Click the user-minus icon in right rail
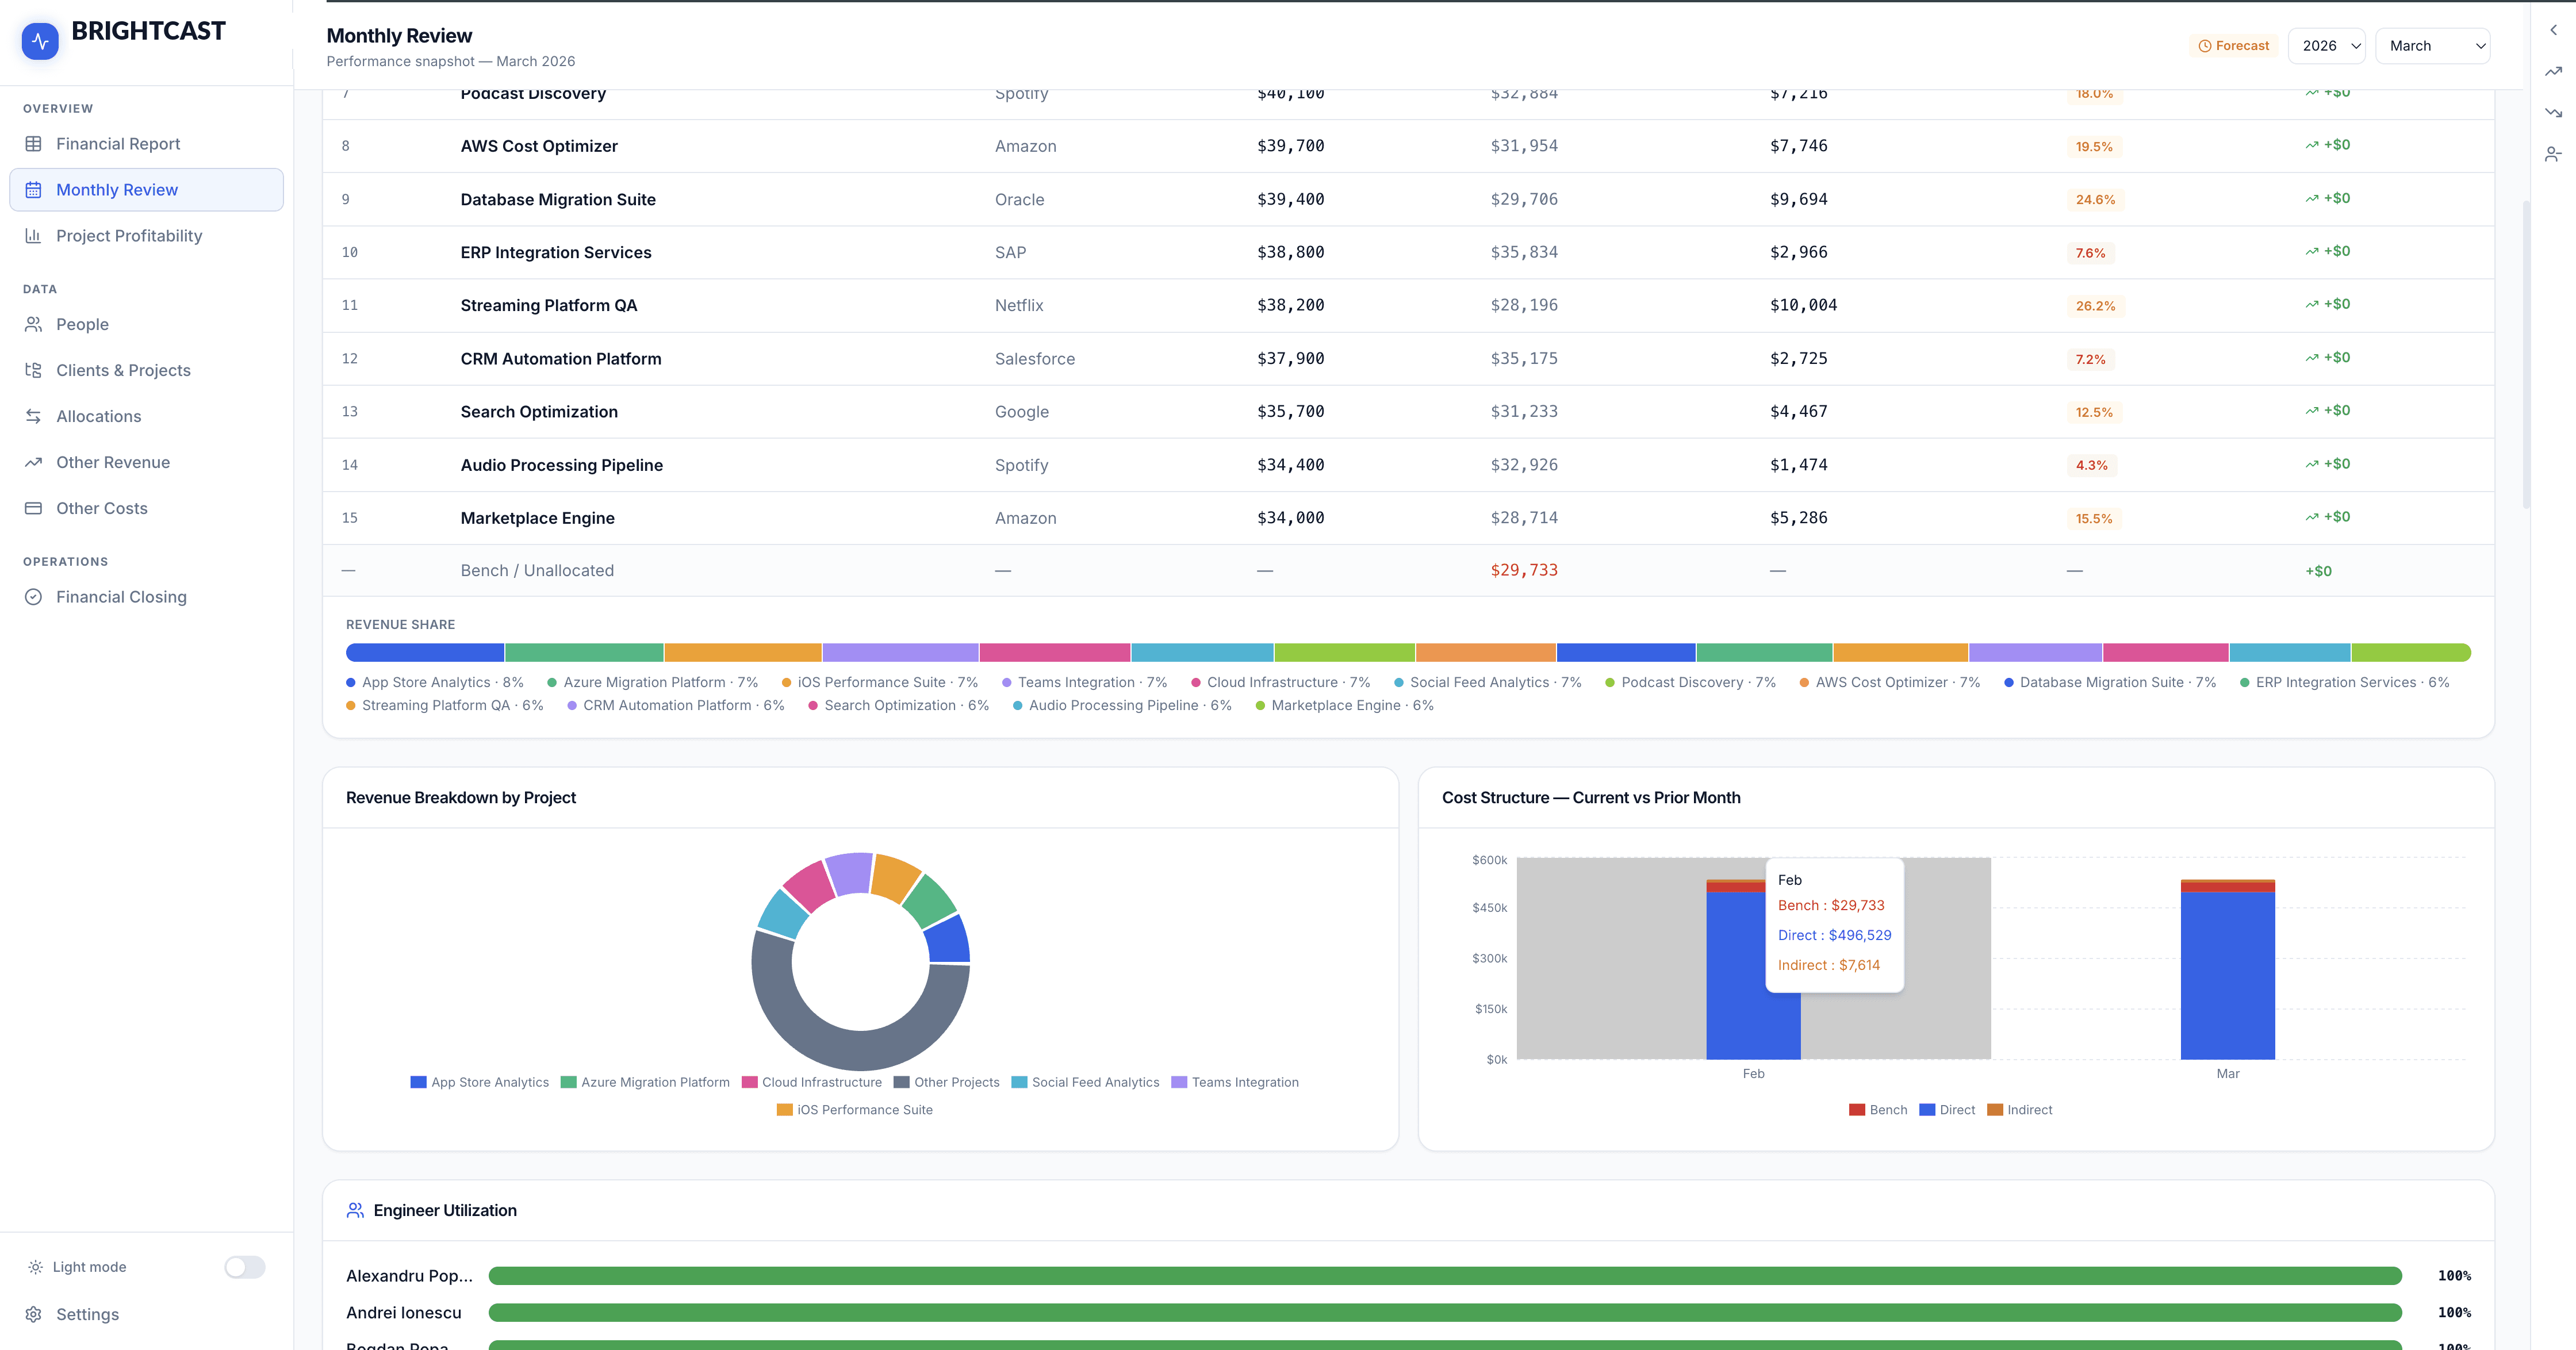Screen dimensions: 2576x1350 2553,154
